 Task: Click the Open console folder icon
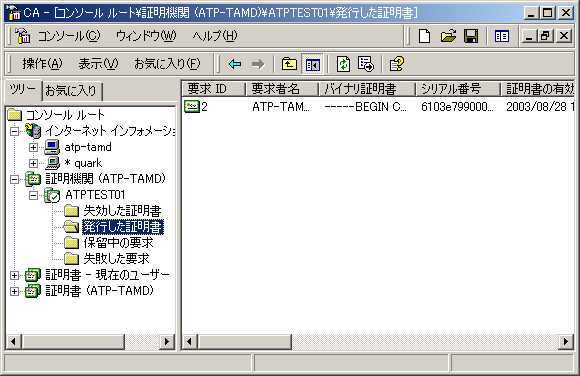coord(448,36)
